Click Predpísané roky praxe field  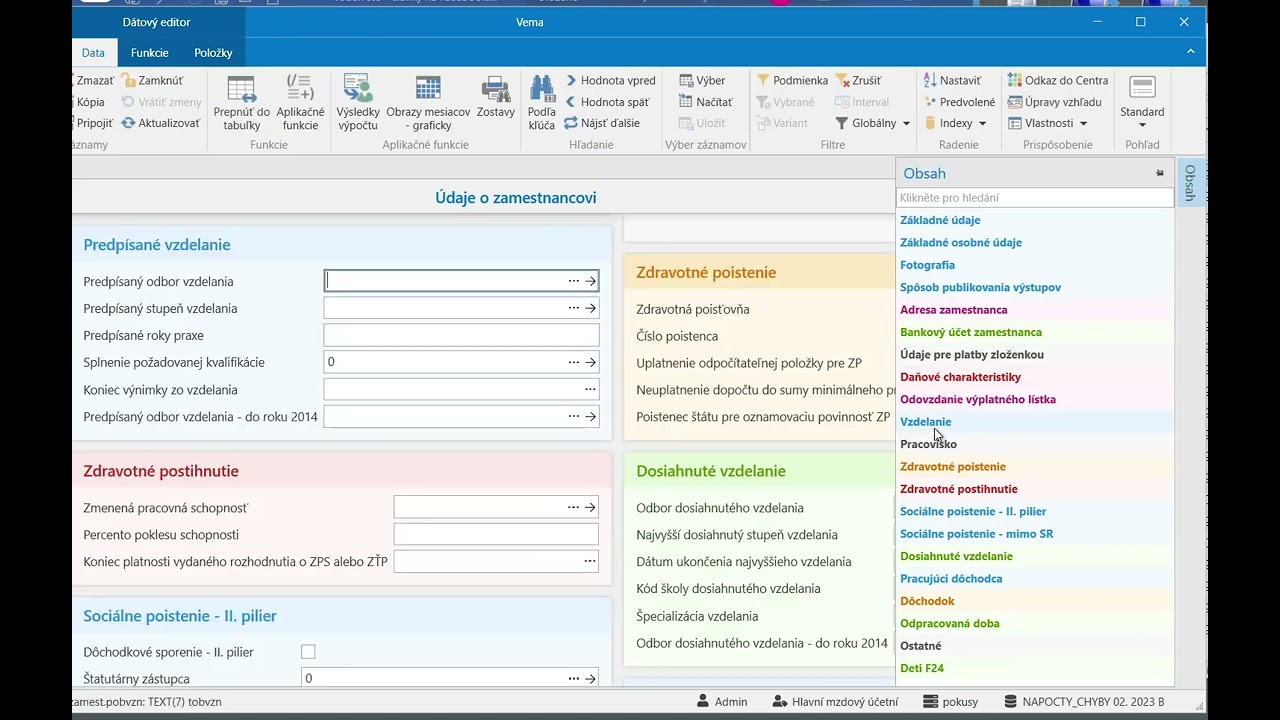tap(461, 335)
